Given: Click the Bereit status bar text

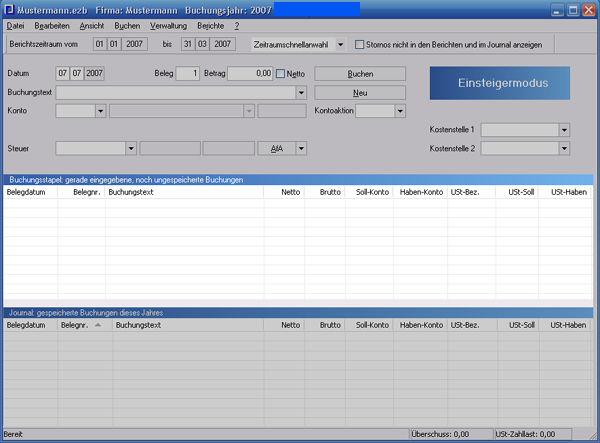Looking at the screenshot, I should [x=13, y=434].
